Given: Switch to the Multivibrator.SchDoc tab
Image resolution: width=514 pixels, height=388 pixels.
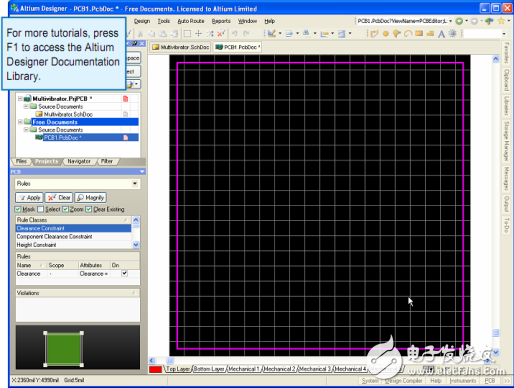Looking at the screenshot, I should pos(181,47).
